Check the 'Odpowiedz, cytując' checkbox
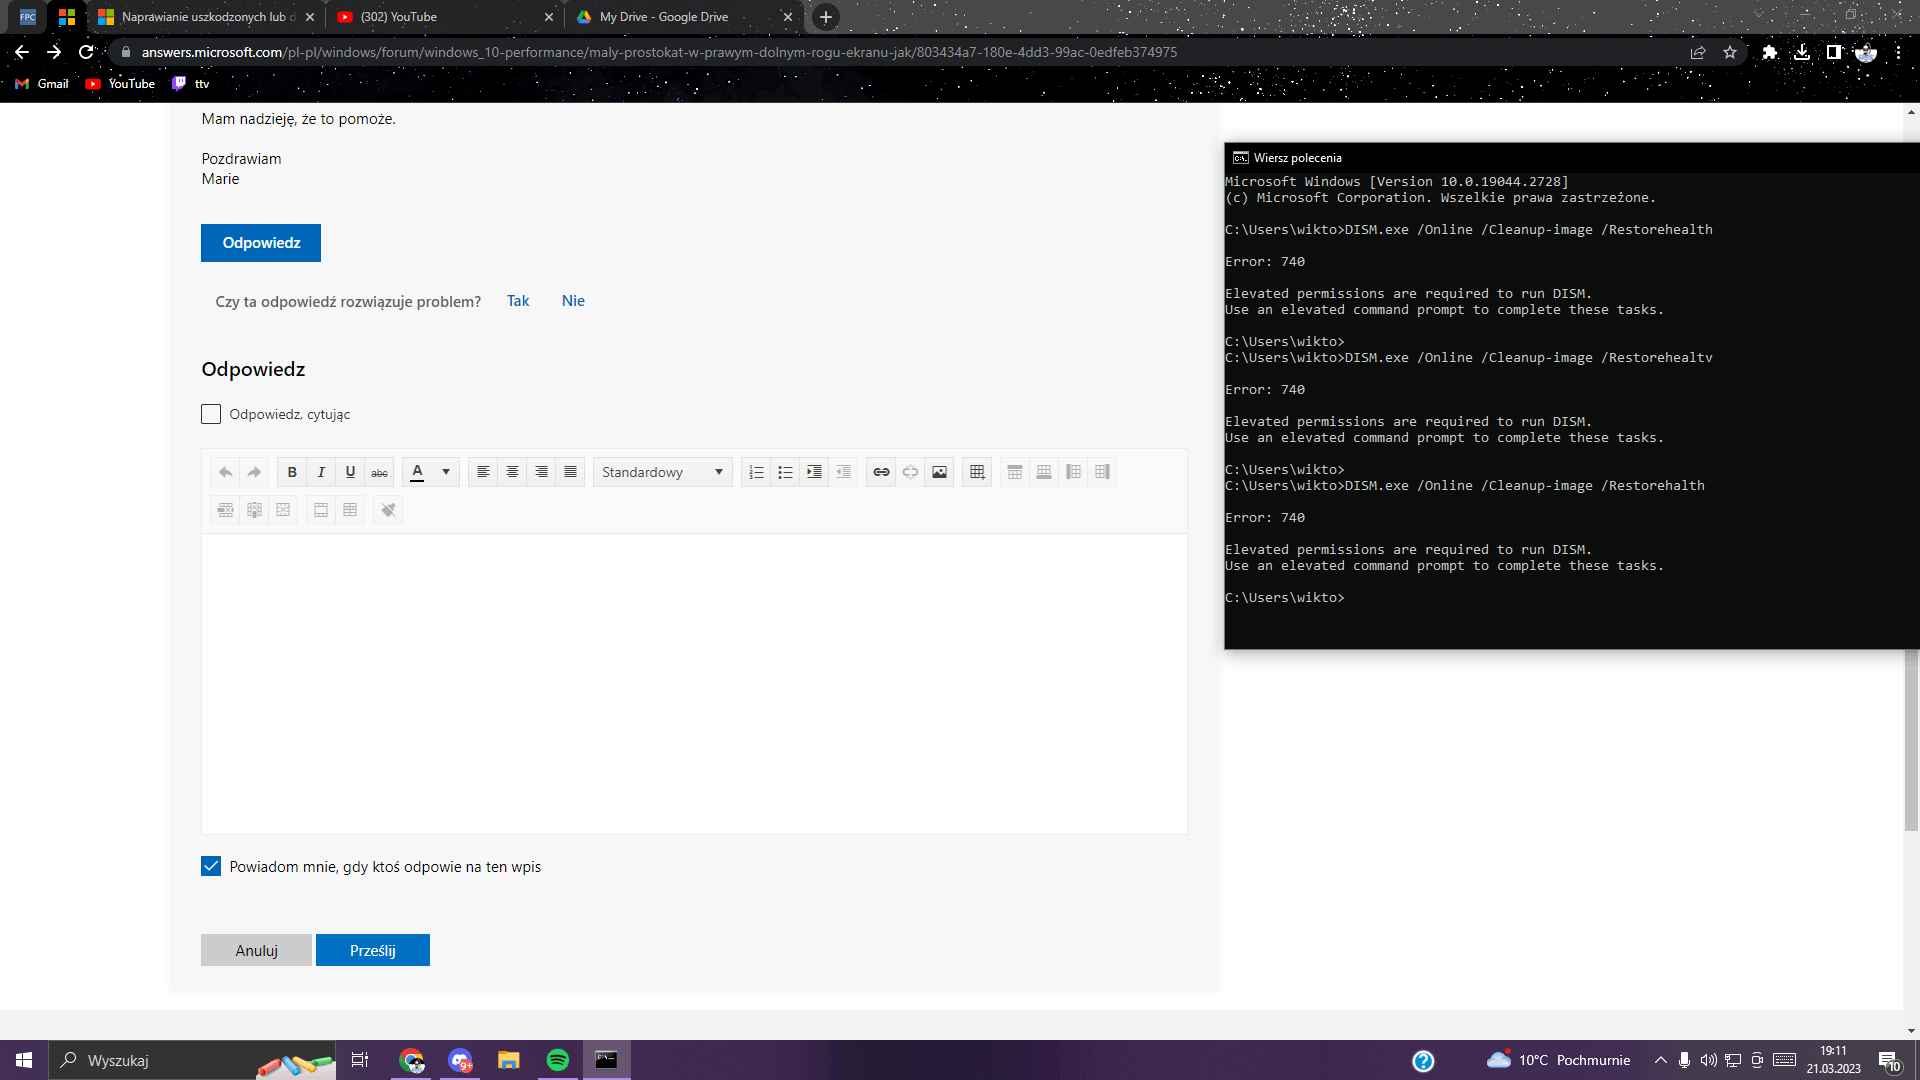Screen dimensions: 1920x1080 (x=211, y=414)
